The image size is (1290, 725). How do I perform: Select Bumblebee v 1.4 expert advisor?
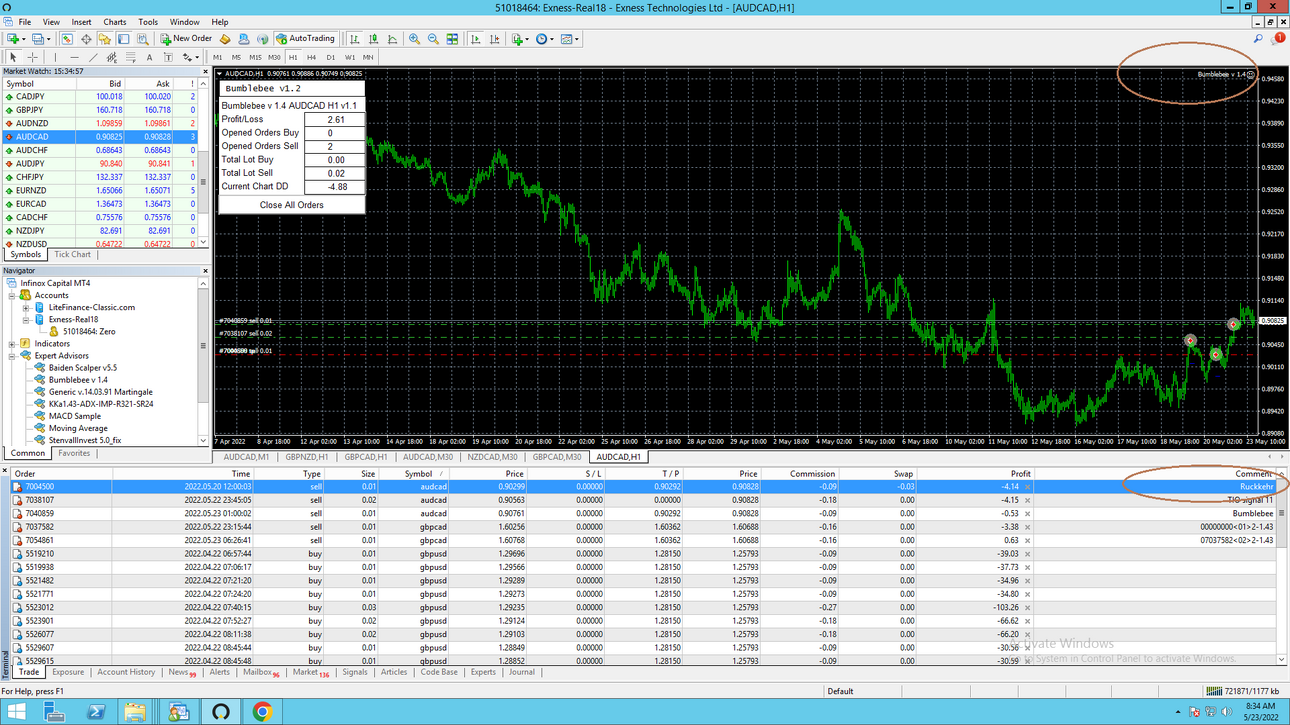78,380
